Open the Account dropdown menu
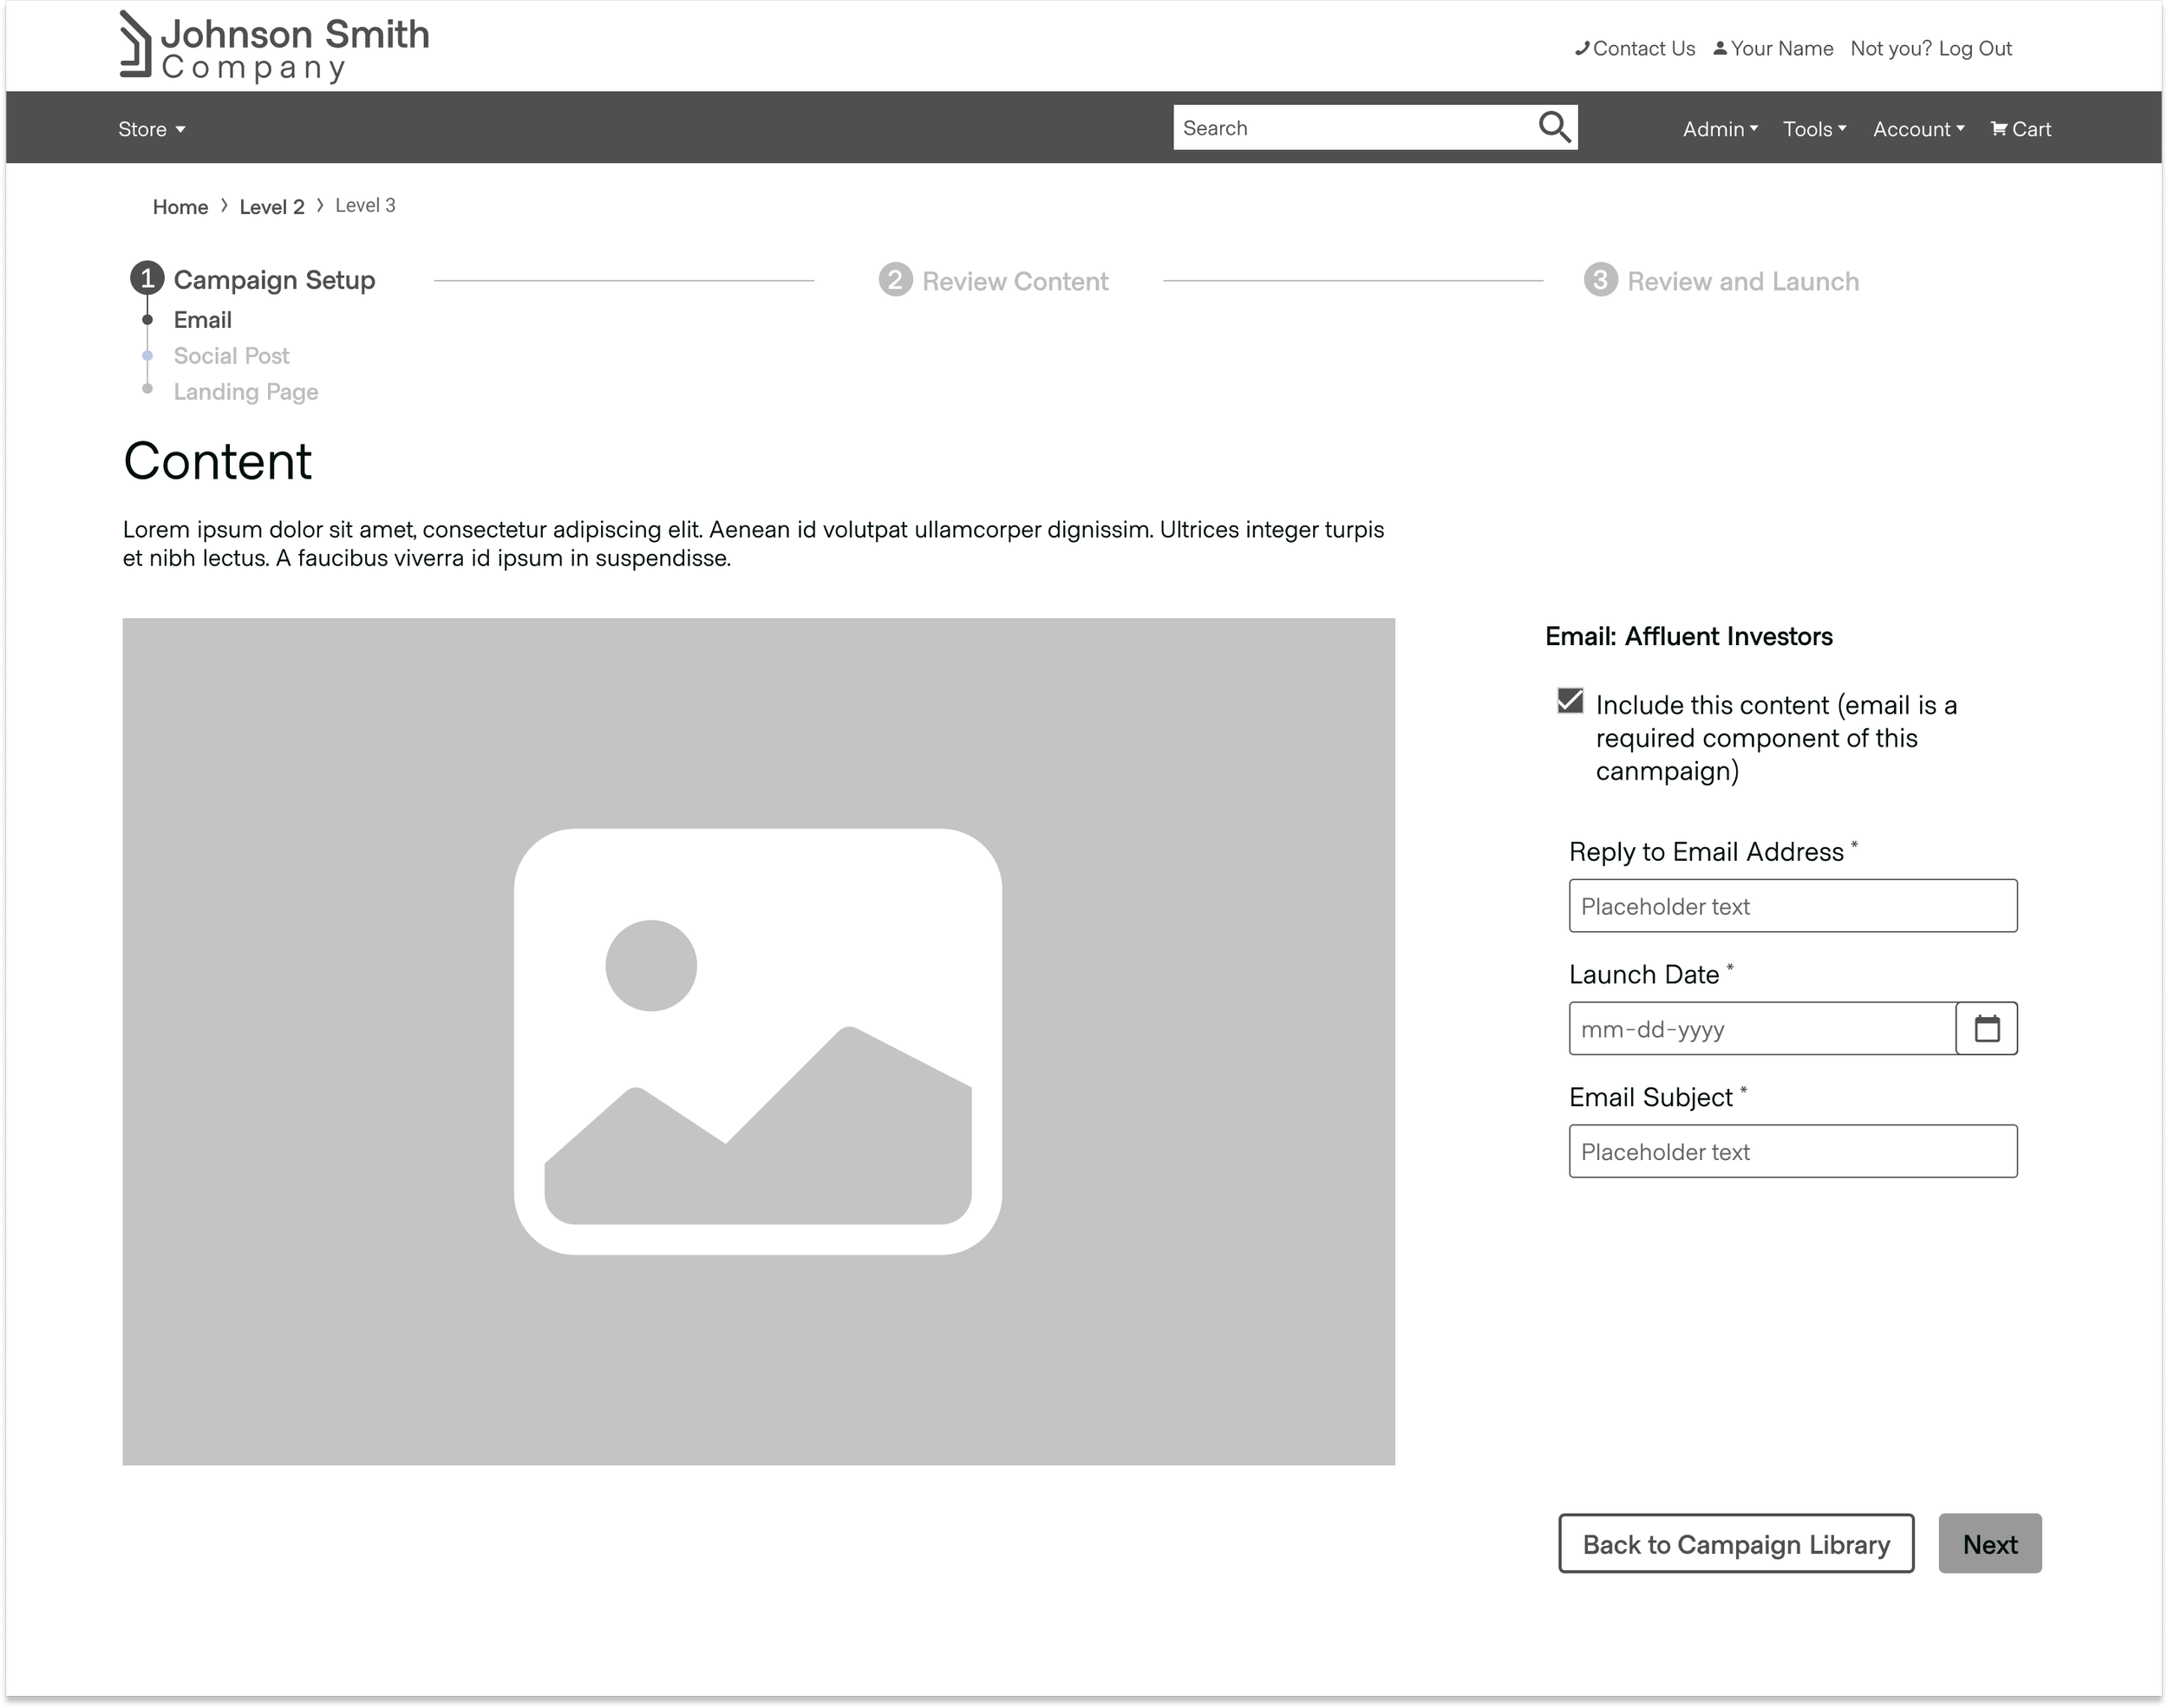Image resolution: width=2168 pixels, height=1708 pixels. click(1918, 129)
